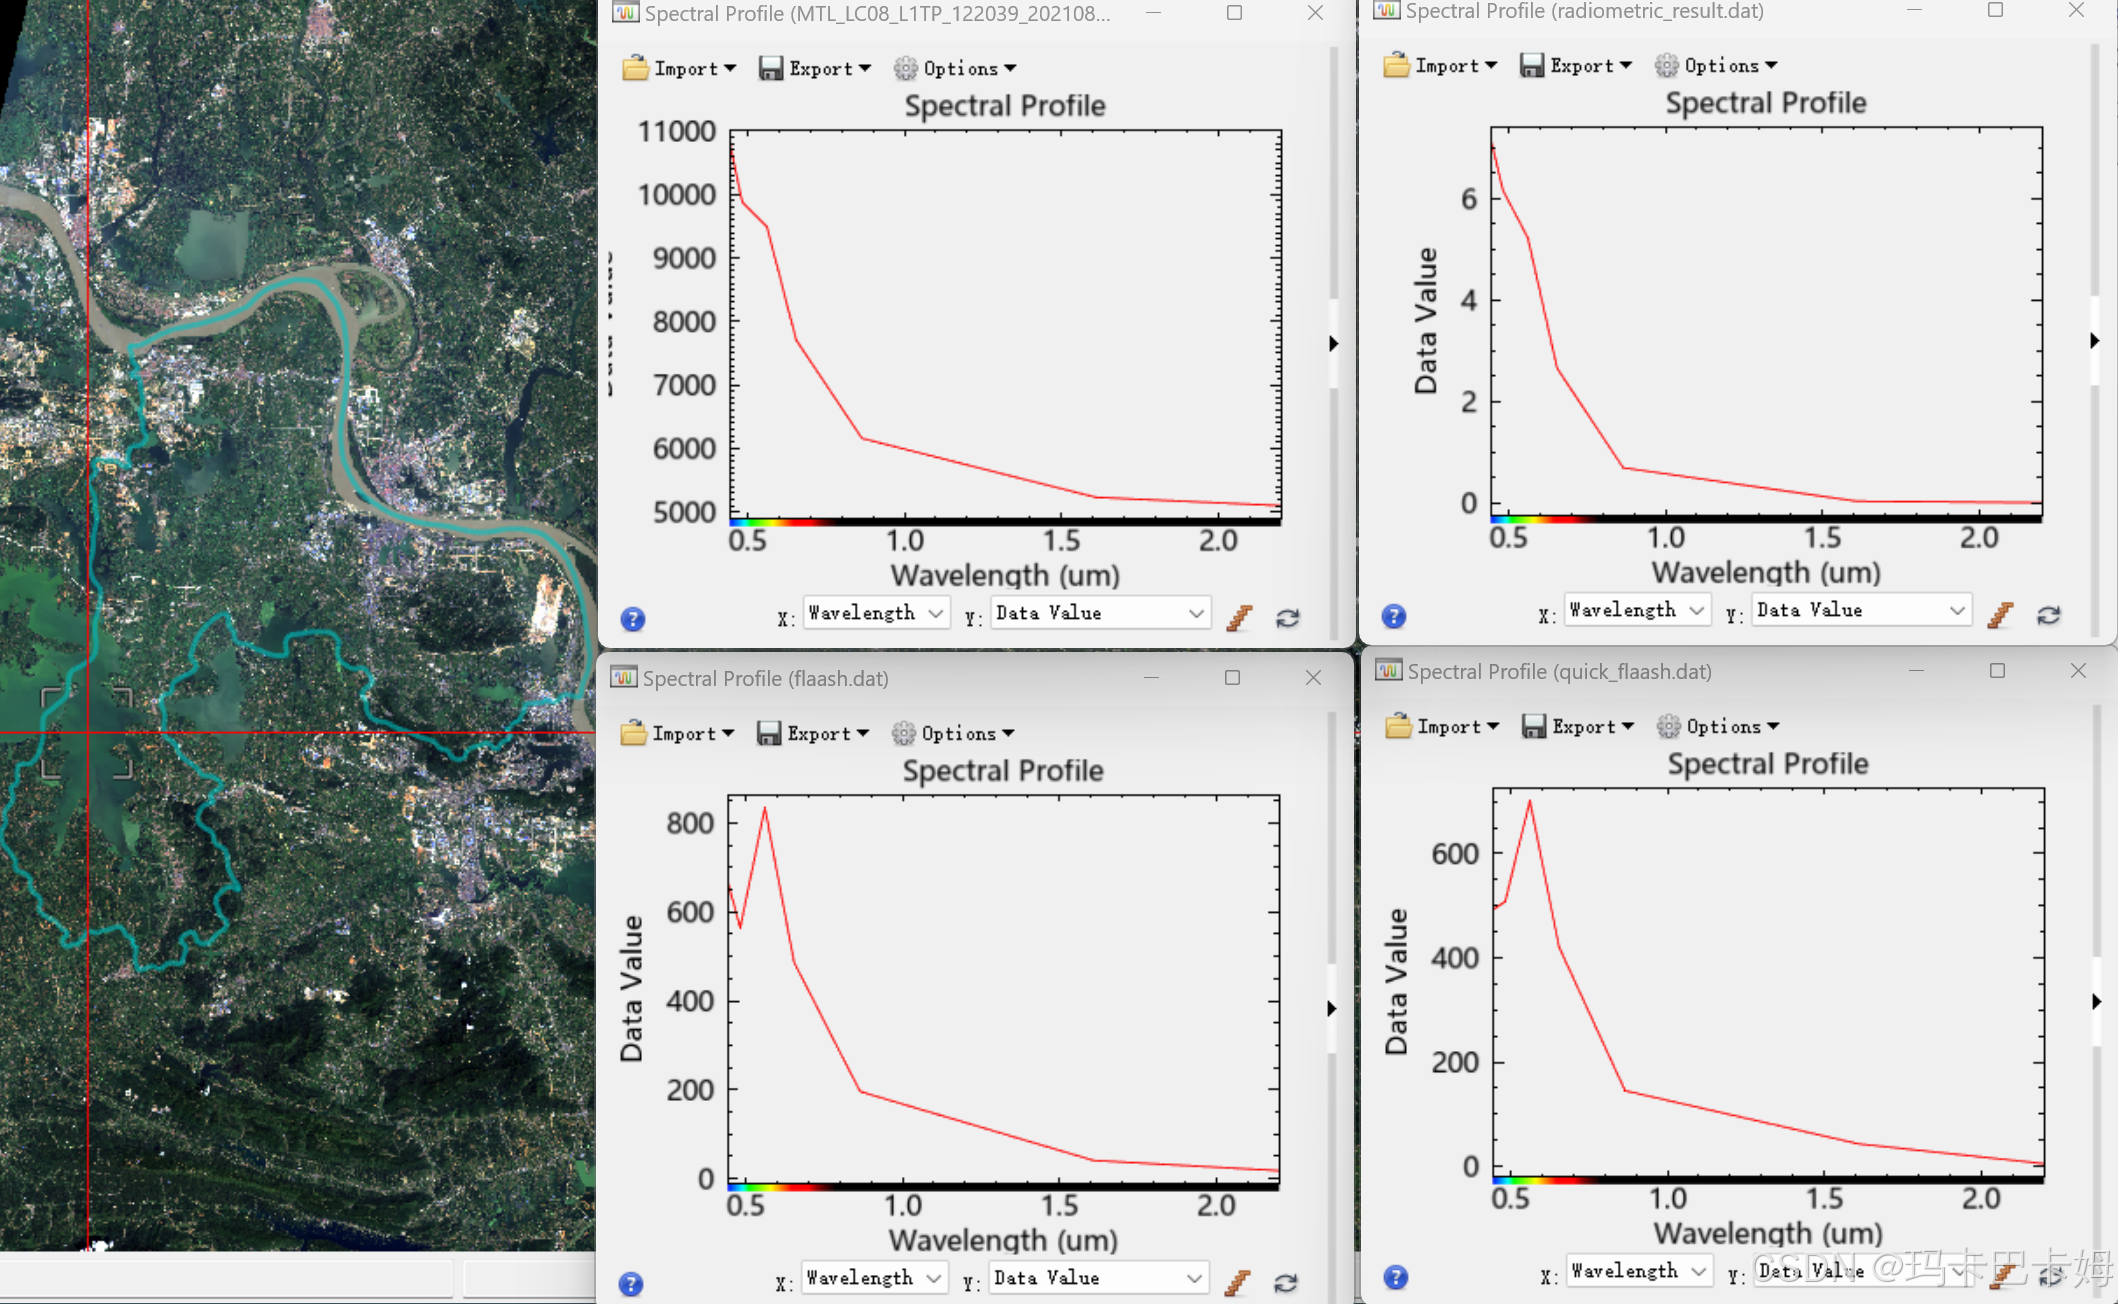Open X Wavelength dropdown in MTL_LC08 profile
Image resolution: width=2118 pixels, height=1304 pixels.
pos(876,613)
